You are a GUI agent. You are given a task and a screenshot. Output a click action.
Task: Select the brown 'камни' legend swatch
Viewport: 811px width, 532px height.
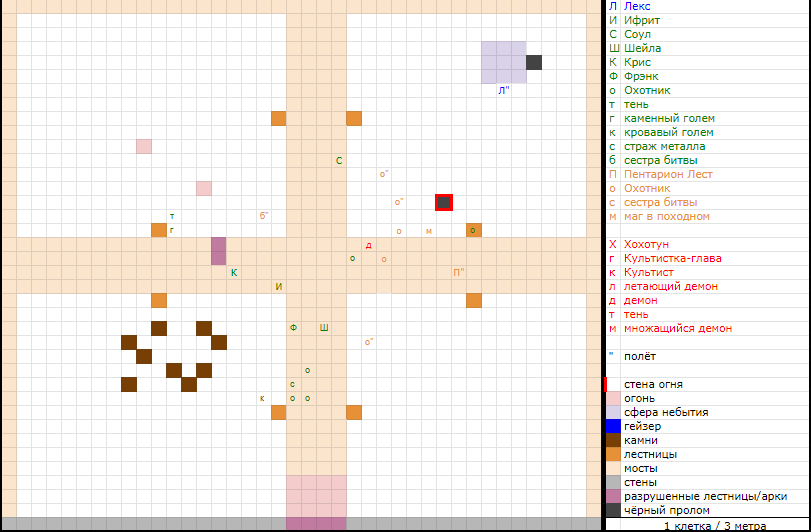[613, 440]
